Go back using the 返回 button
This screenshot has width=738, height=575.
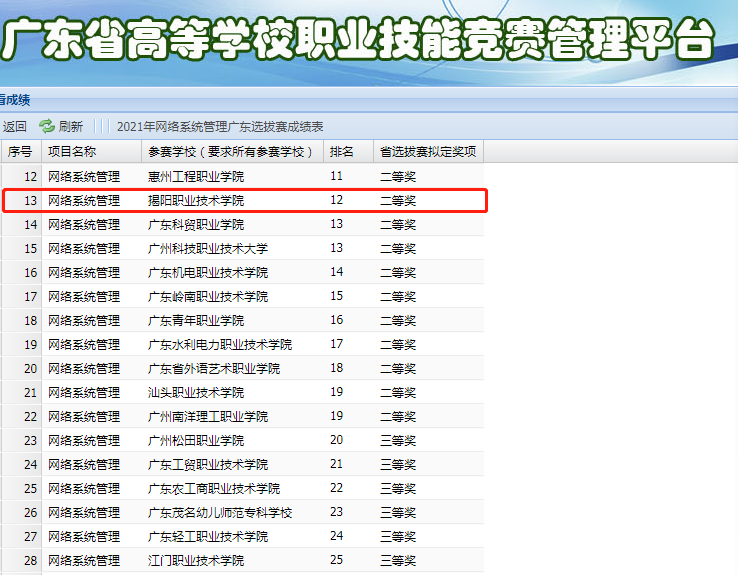click(x=14, y=126)
